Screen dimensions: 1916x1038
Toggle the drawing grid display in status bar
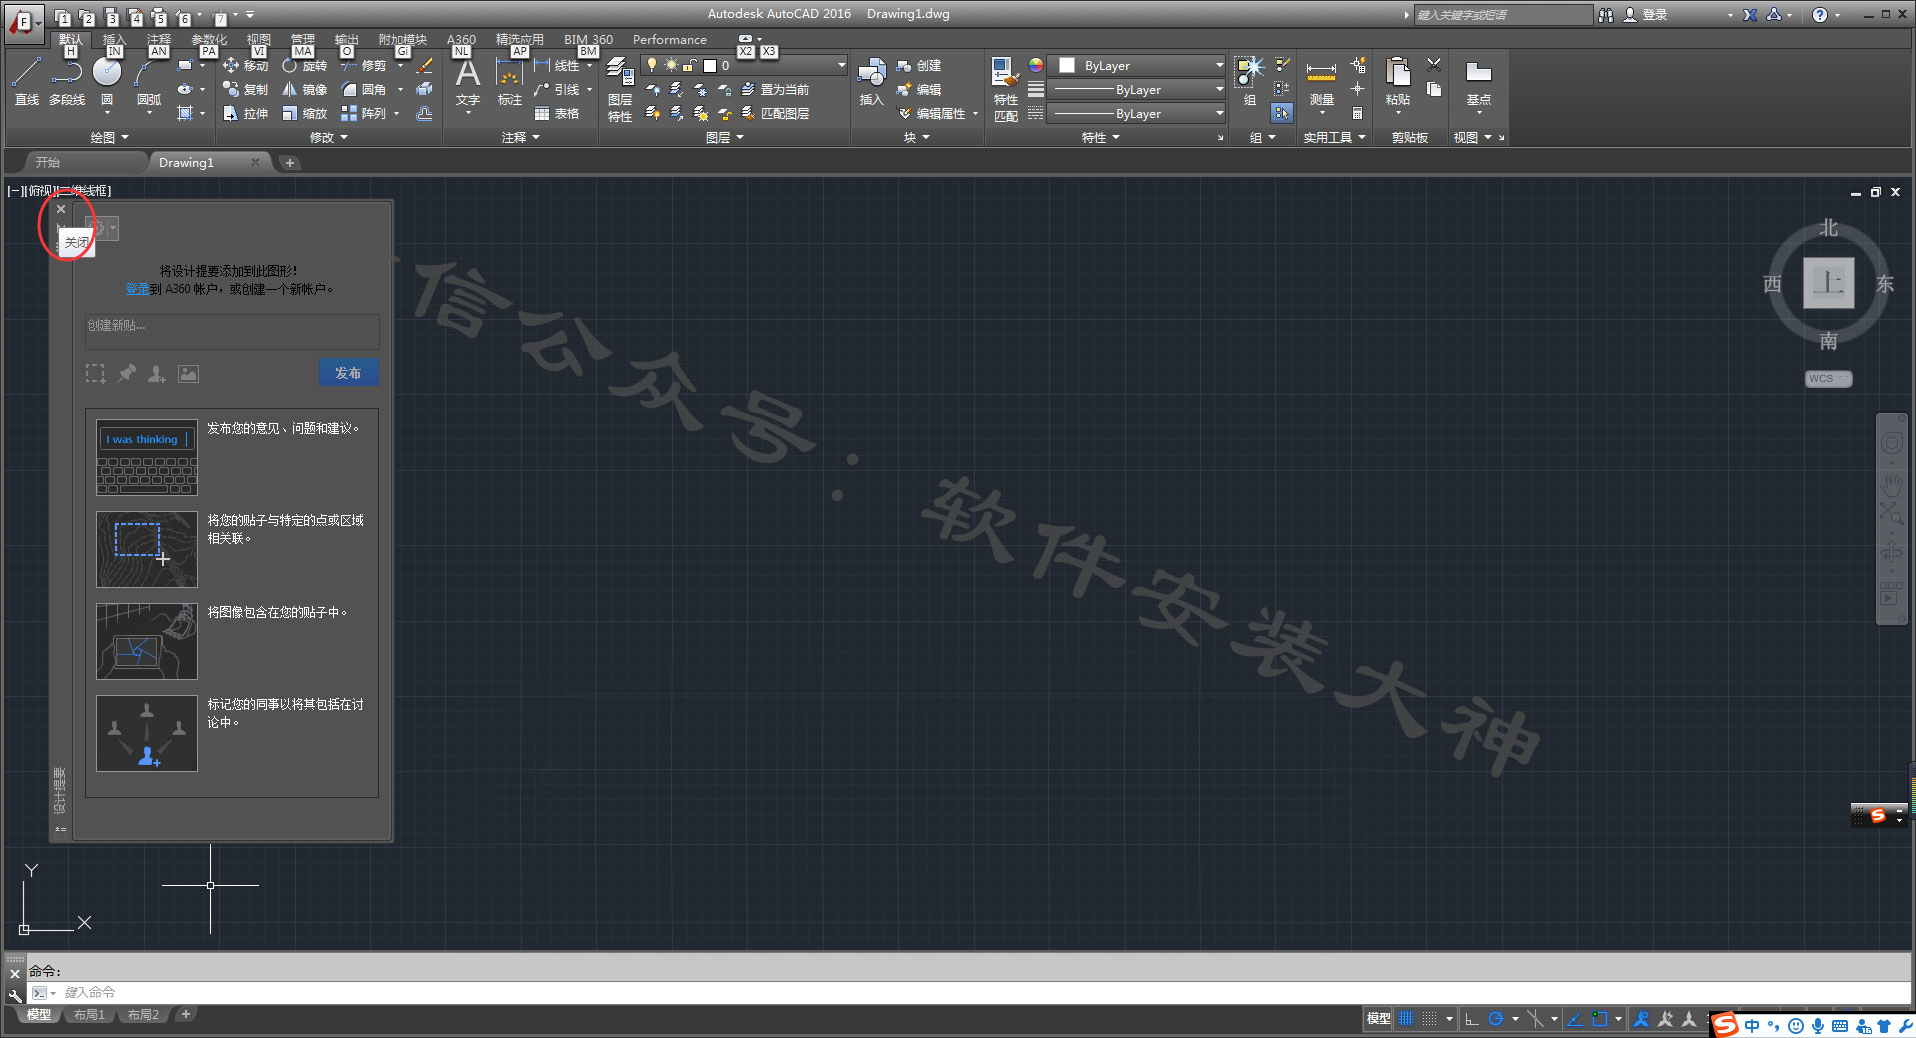point(1406,1018)
